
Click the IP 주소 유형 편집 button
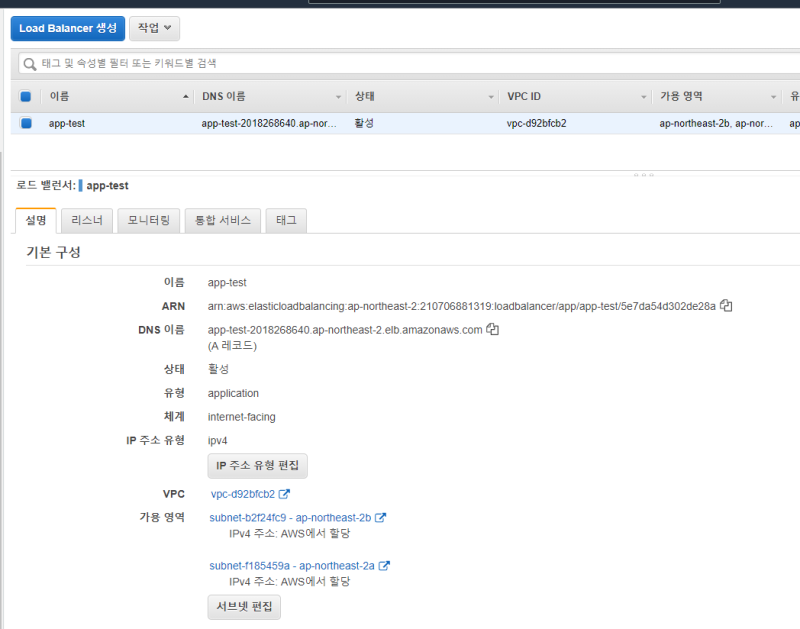[x=257, y=466]
